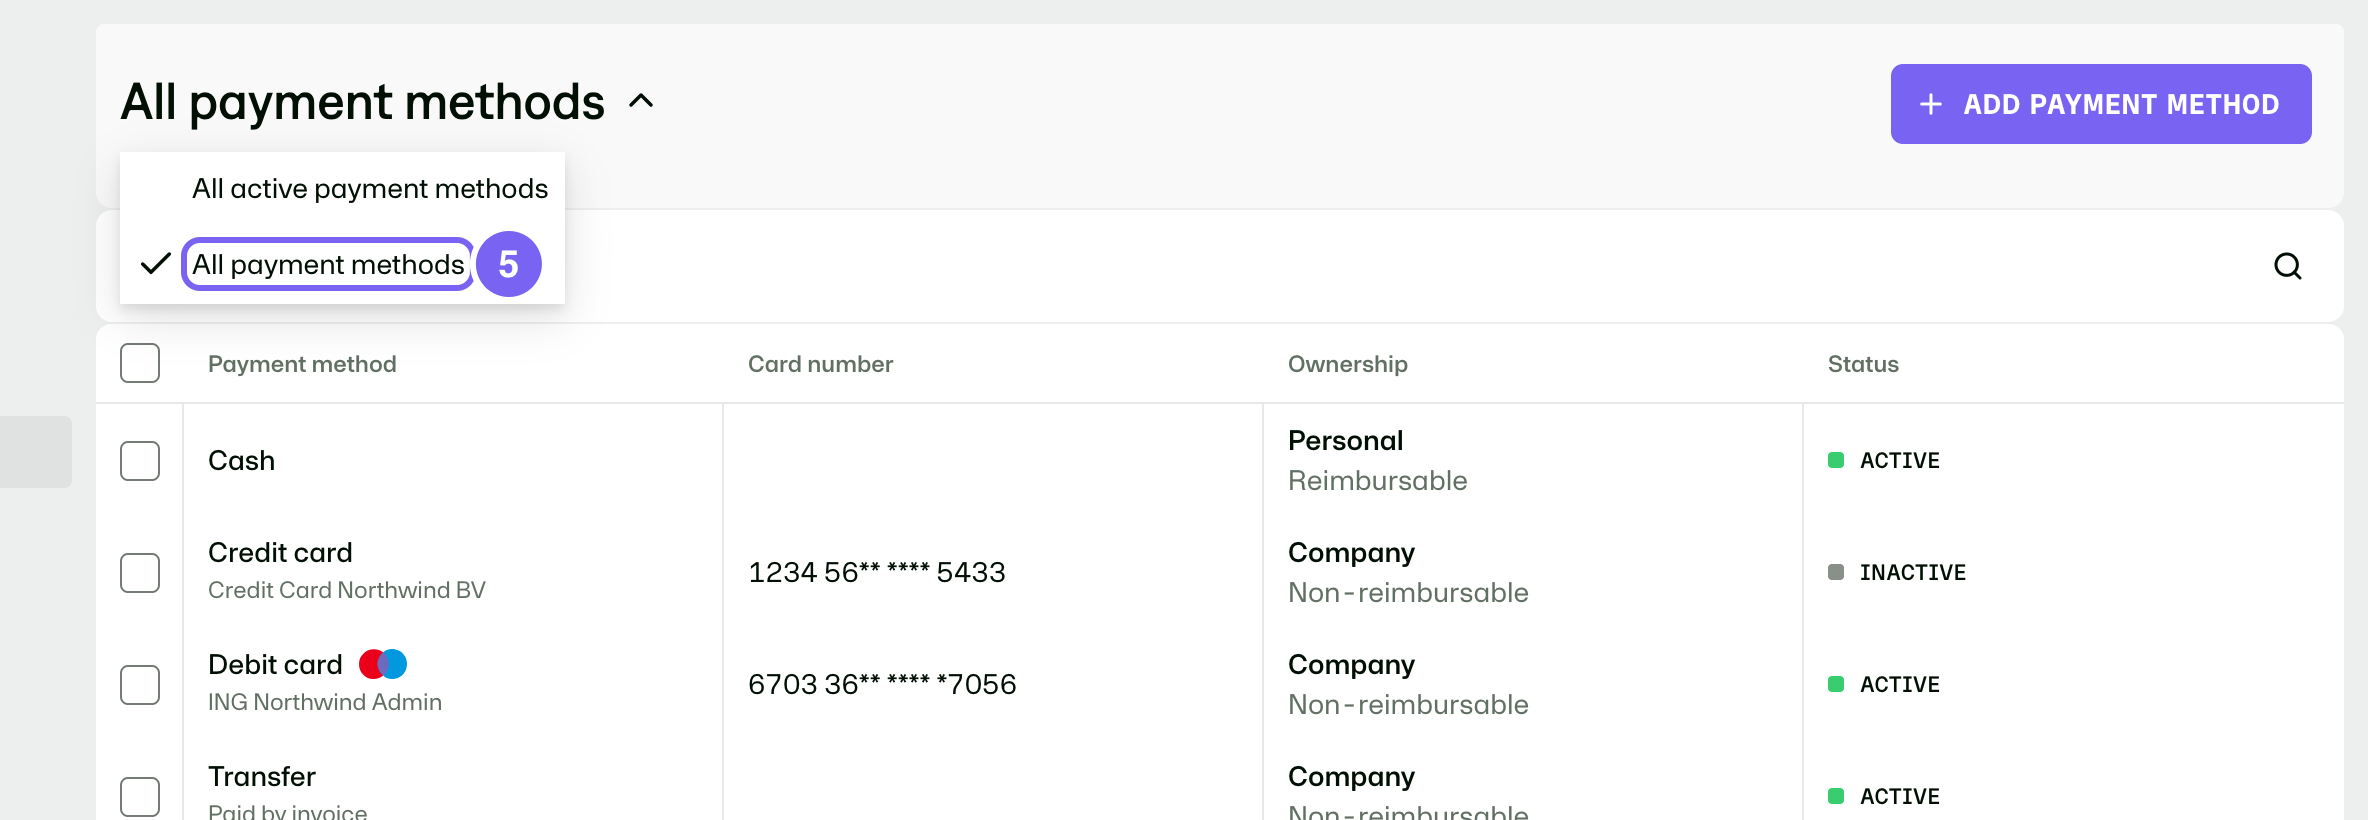Viewport: 2368px width, 820px height.
Task: Click Reimbursable label in Cash row
Action: point(1377,480)
